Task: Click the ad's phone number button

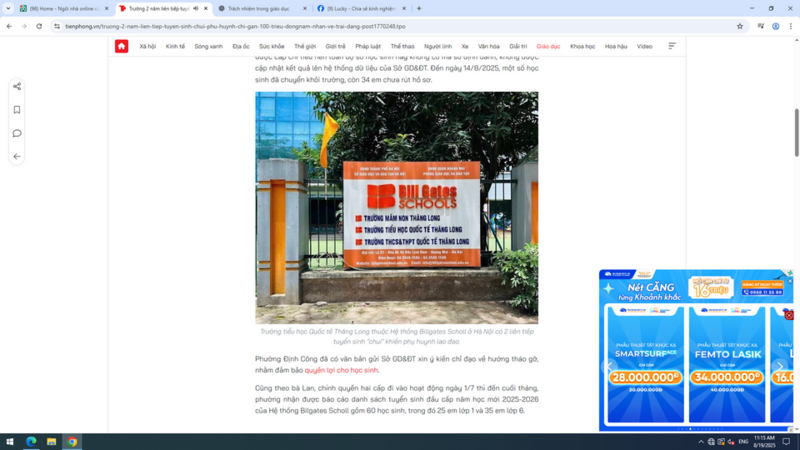Action: (x=763, y=292)
